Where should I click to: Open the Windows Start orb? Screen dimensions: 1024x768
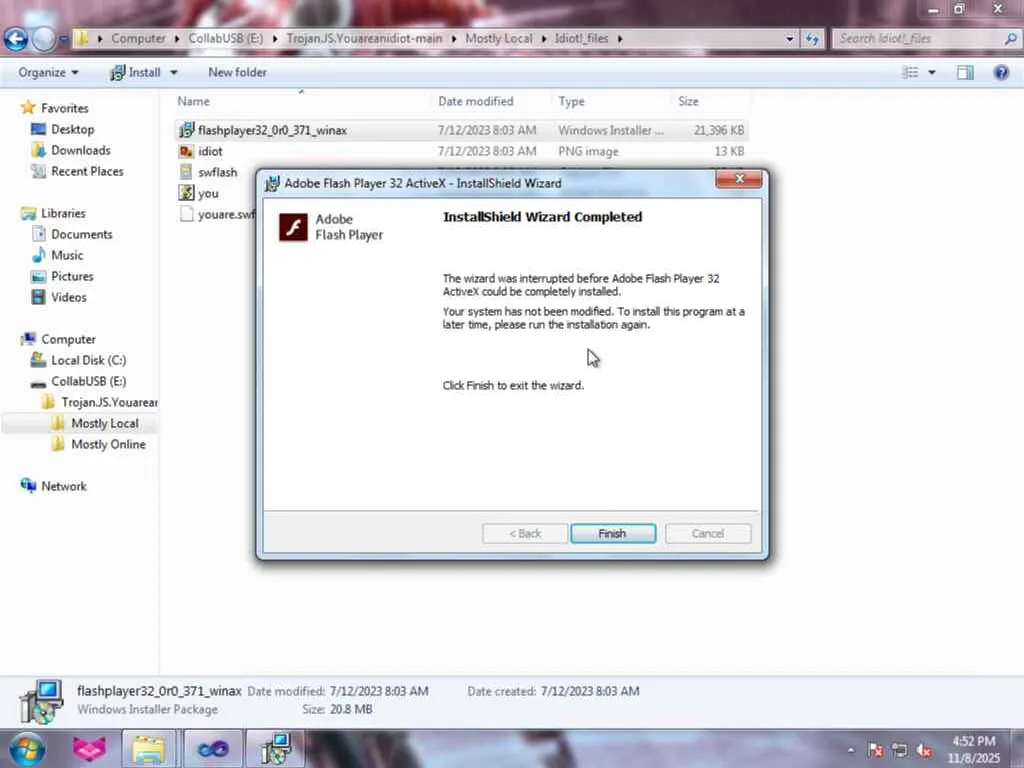[x=27, y=749]
